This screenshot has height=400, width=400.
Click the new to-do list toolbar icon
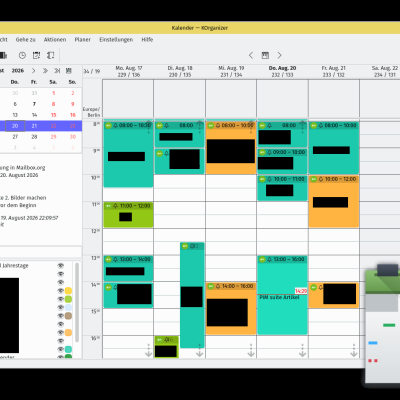pyautogui.click(x=50, y=55)
